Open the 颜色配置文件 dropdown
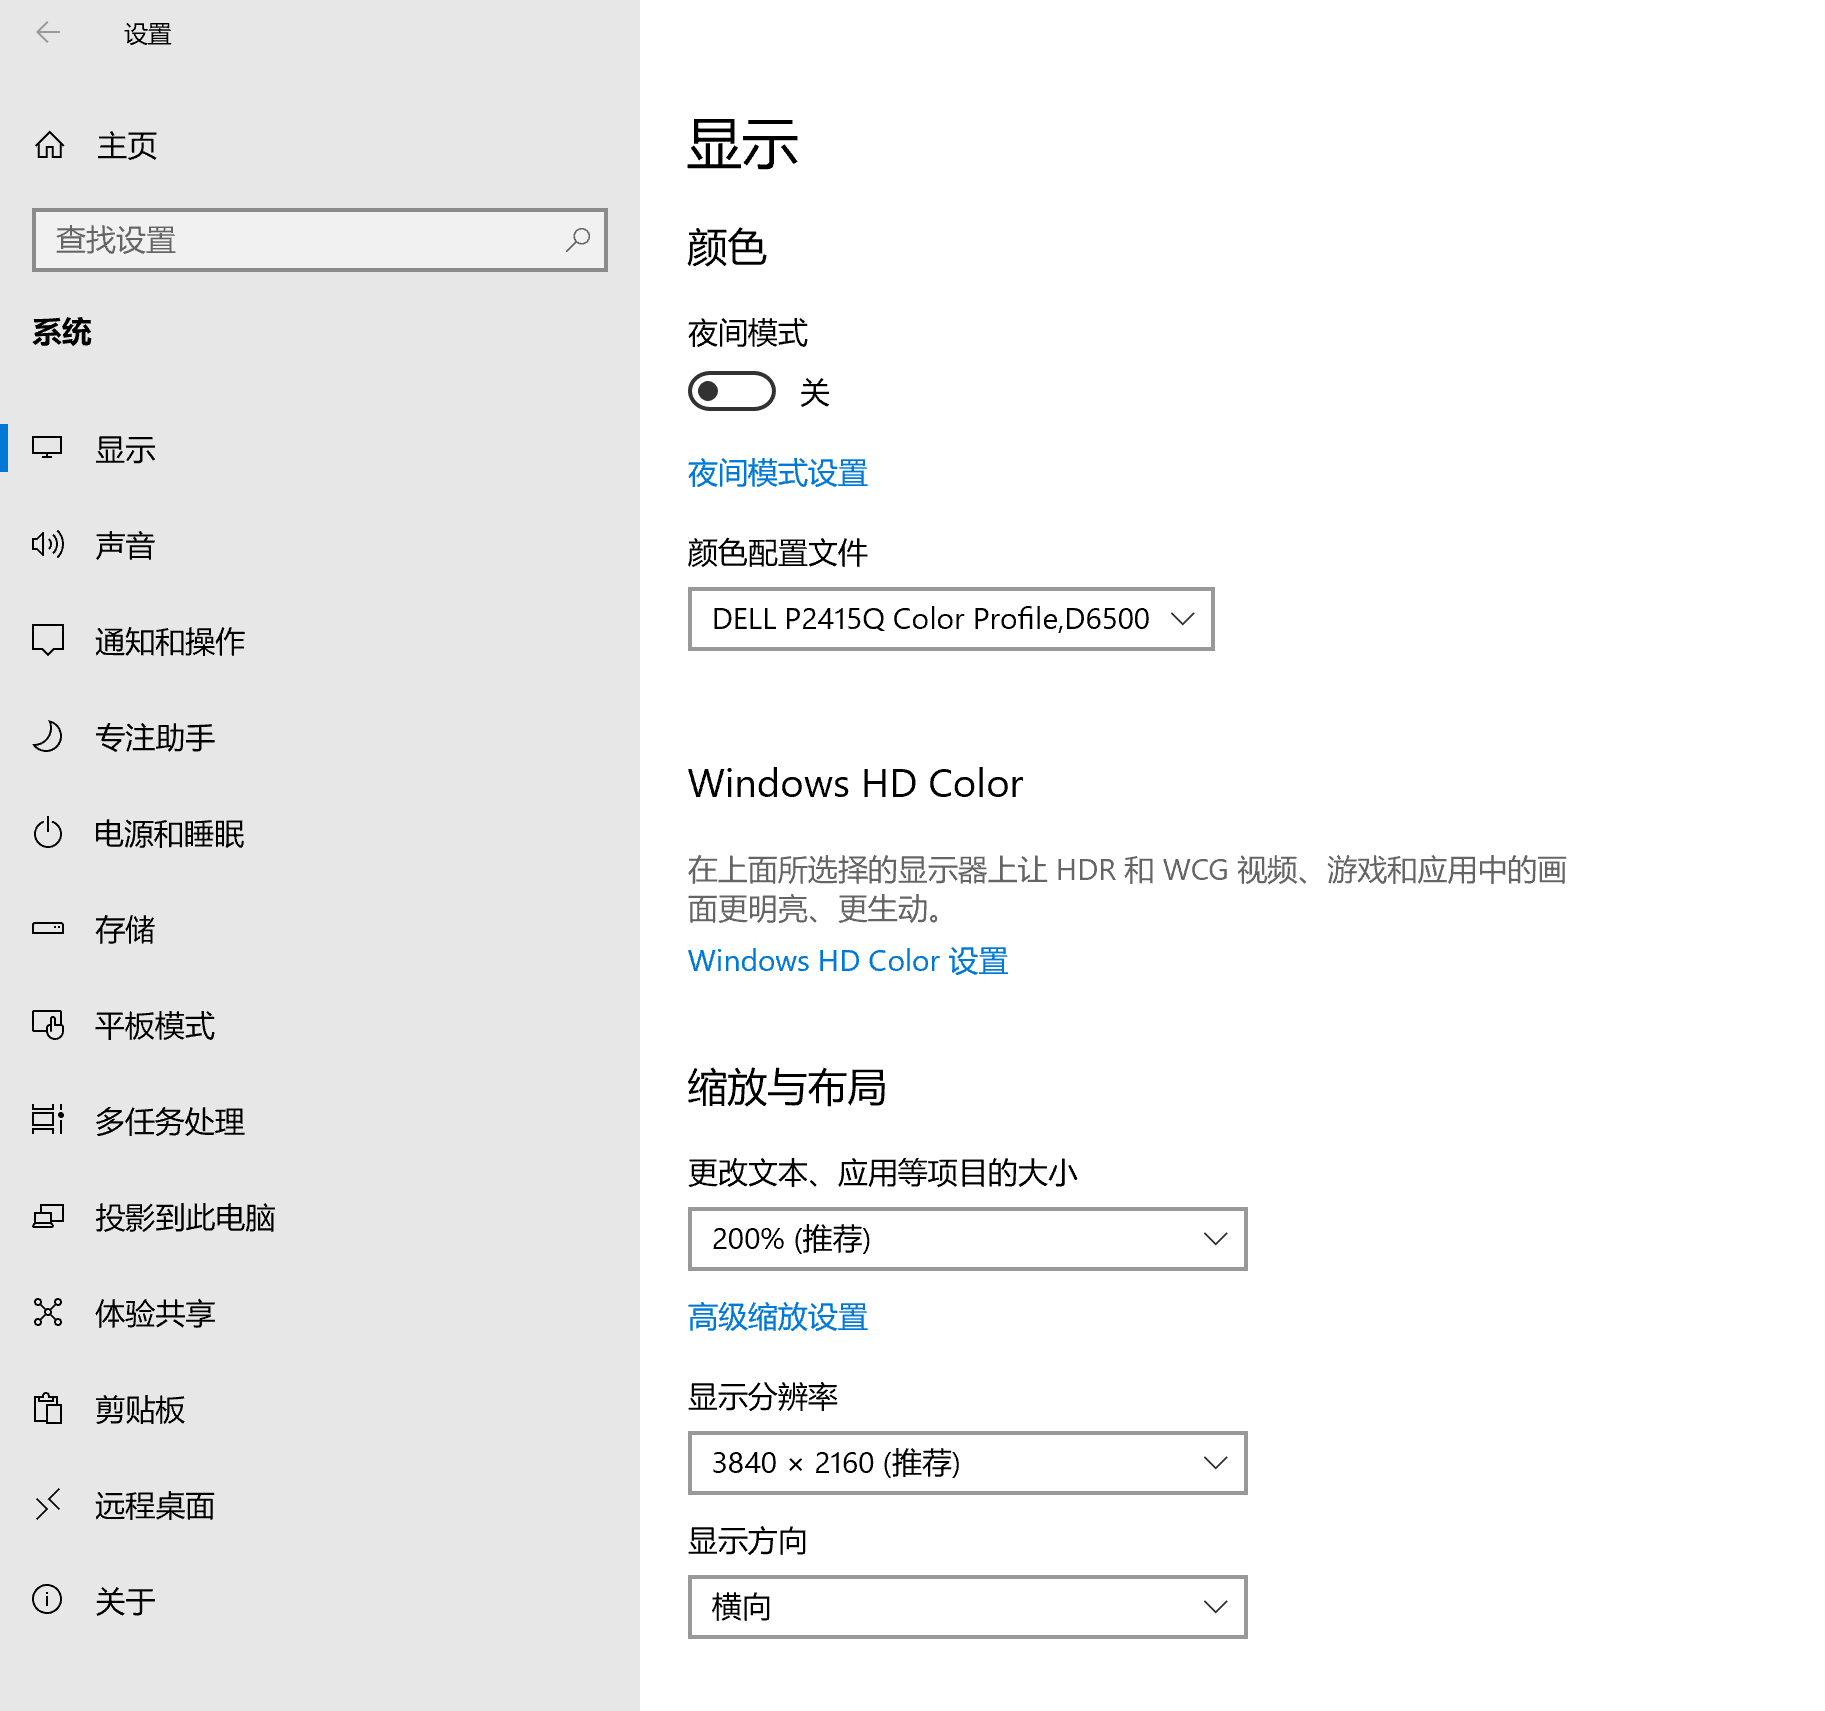 click(x=950, y=619)
